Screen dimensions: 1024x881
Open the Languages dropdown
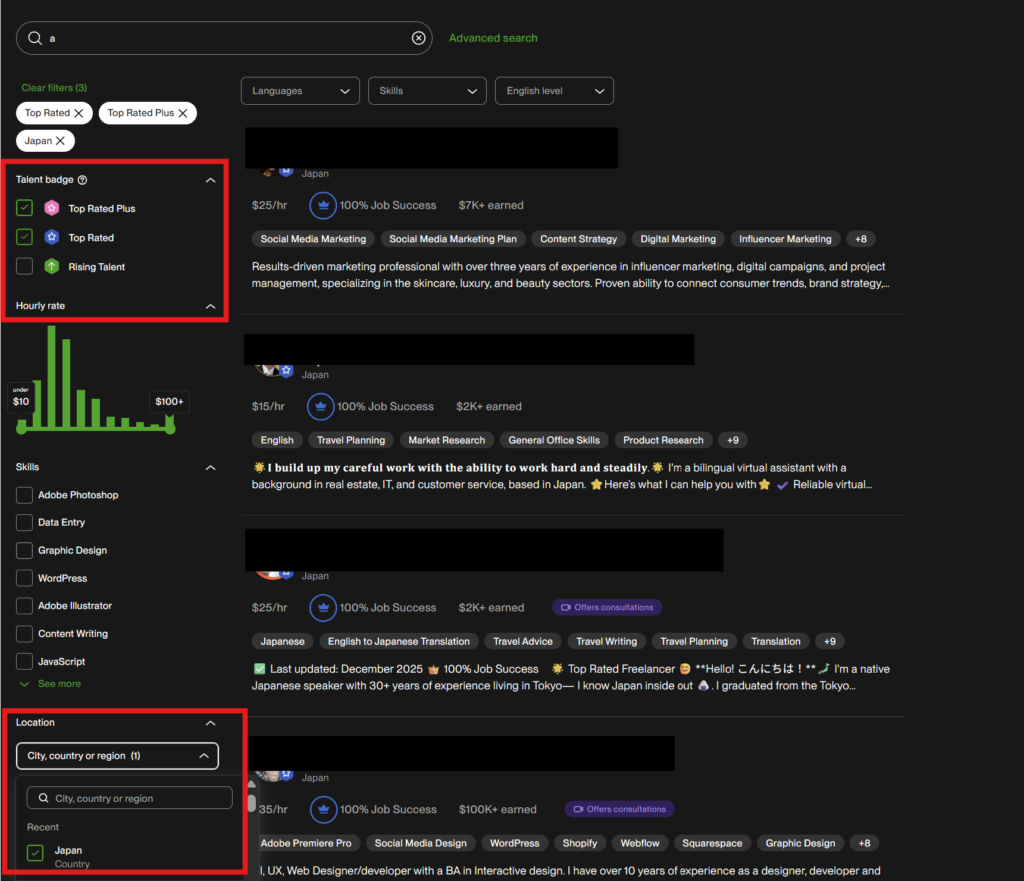tap(300, 91)
